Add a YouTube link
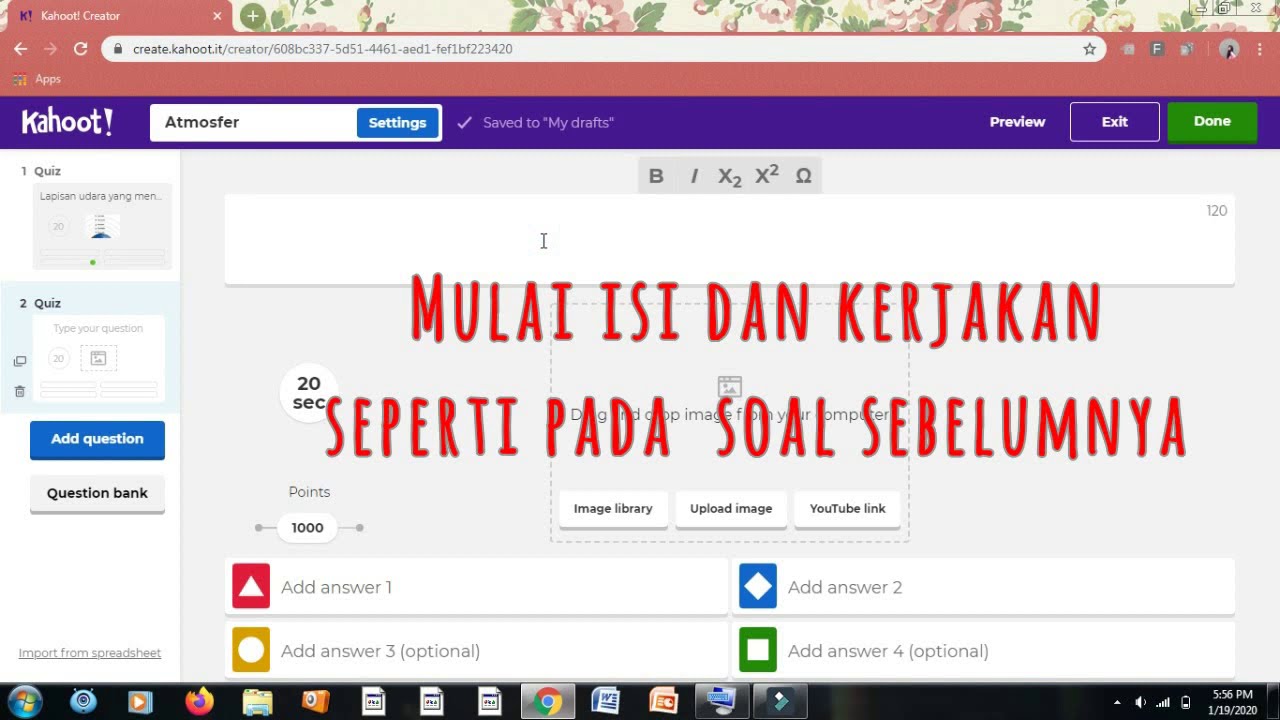 coord(848,509)
